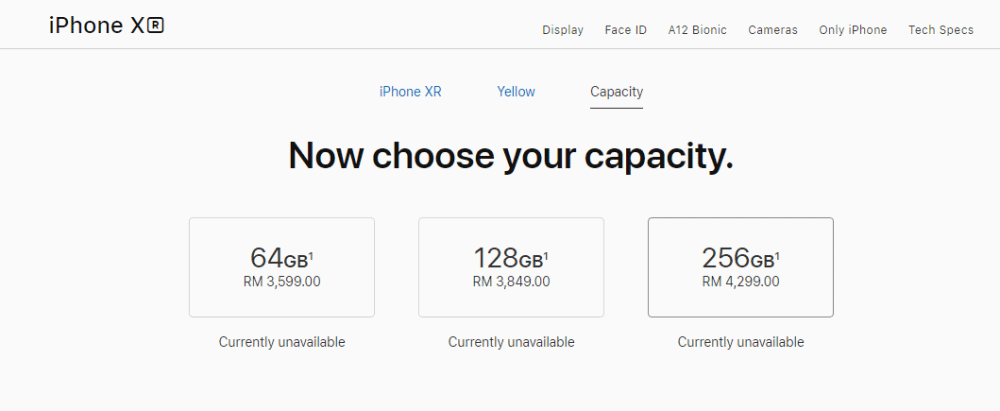This screenshot has height=411, width=1000.
Task: Click Currently unavailable under the 256GB card
Action: (740, 342)
